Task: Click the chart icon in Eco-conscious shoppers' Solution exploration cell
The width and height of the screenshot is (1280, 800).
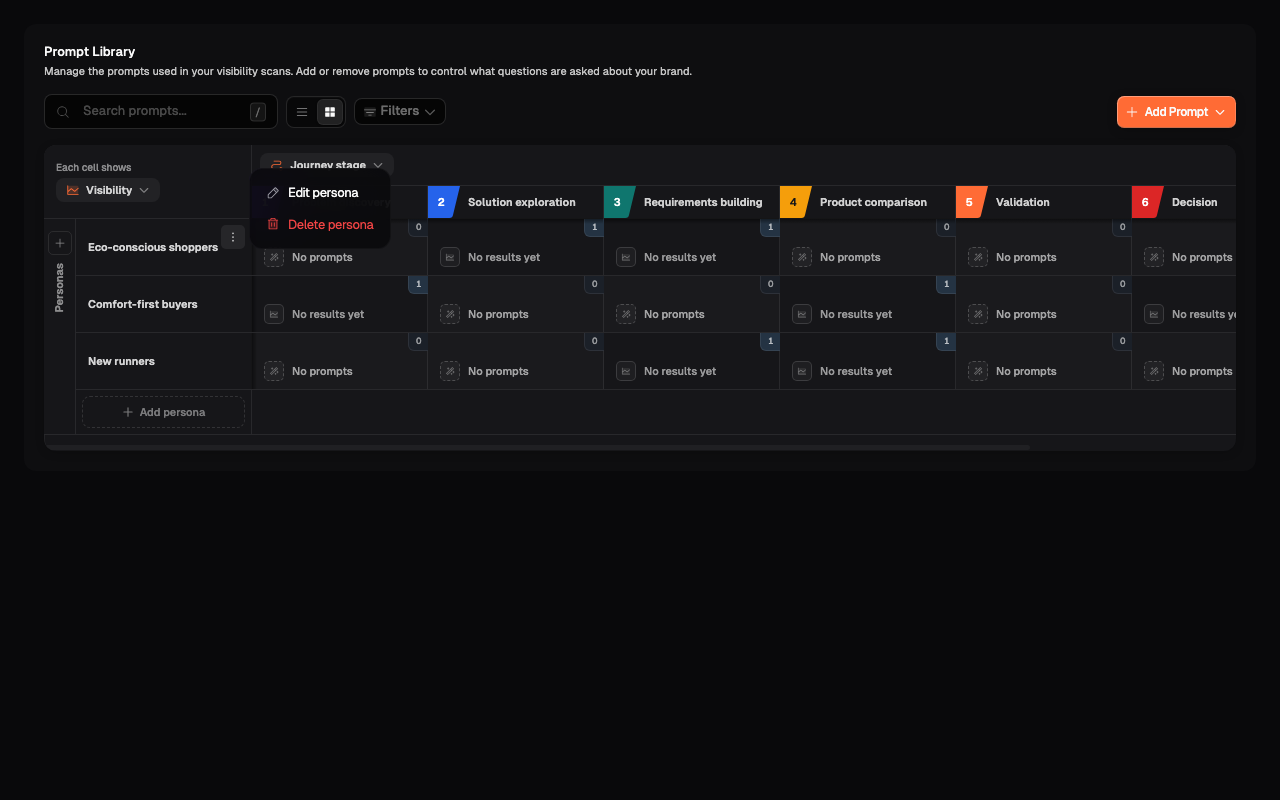Action: 450,257
